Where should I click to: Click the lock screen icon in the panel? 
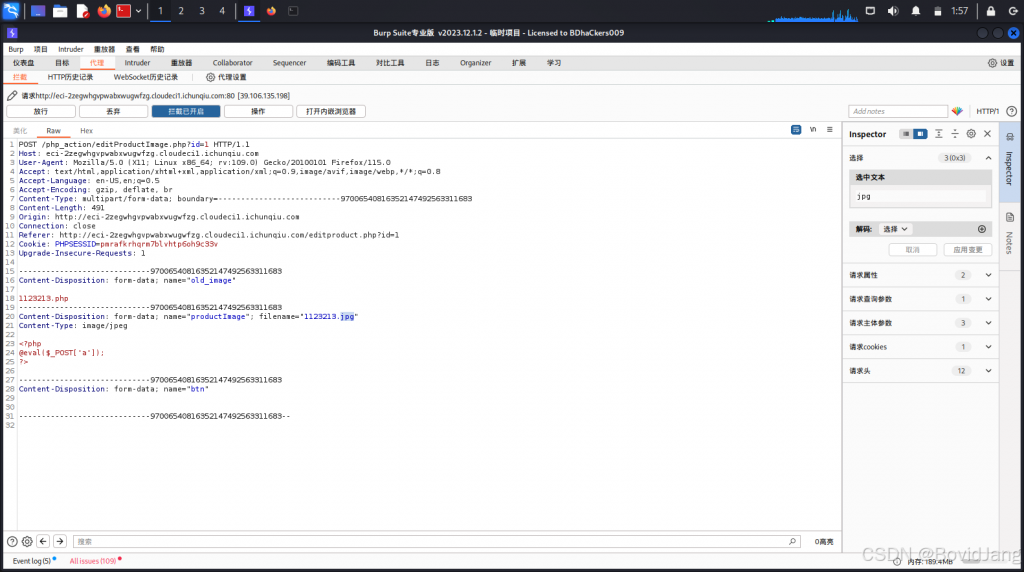(x=991, y=11)
